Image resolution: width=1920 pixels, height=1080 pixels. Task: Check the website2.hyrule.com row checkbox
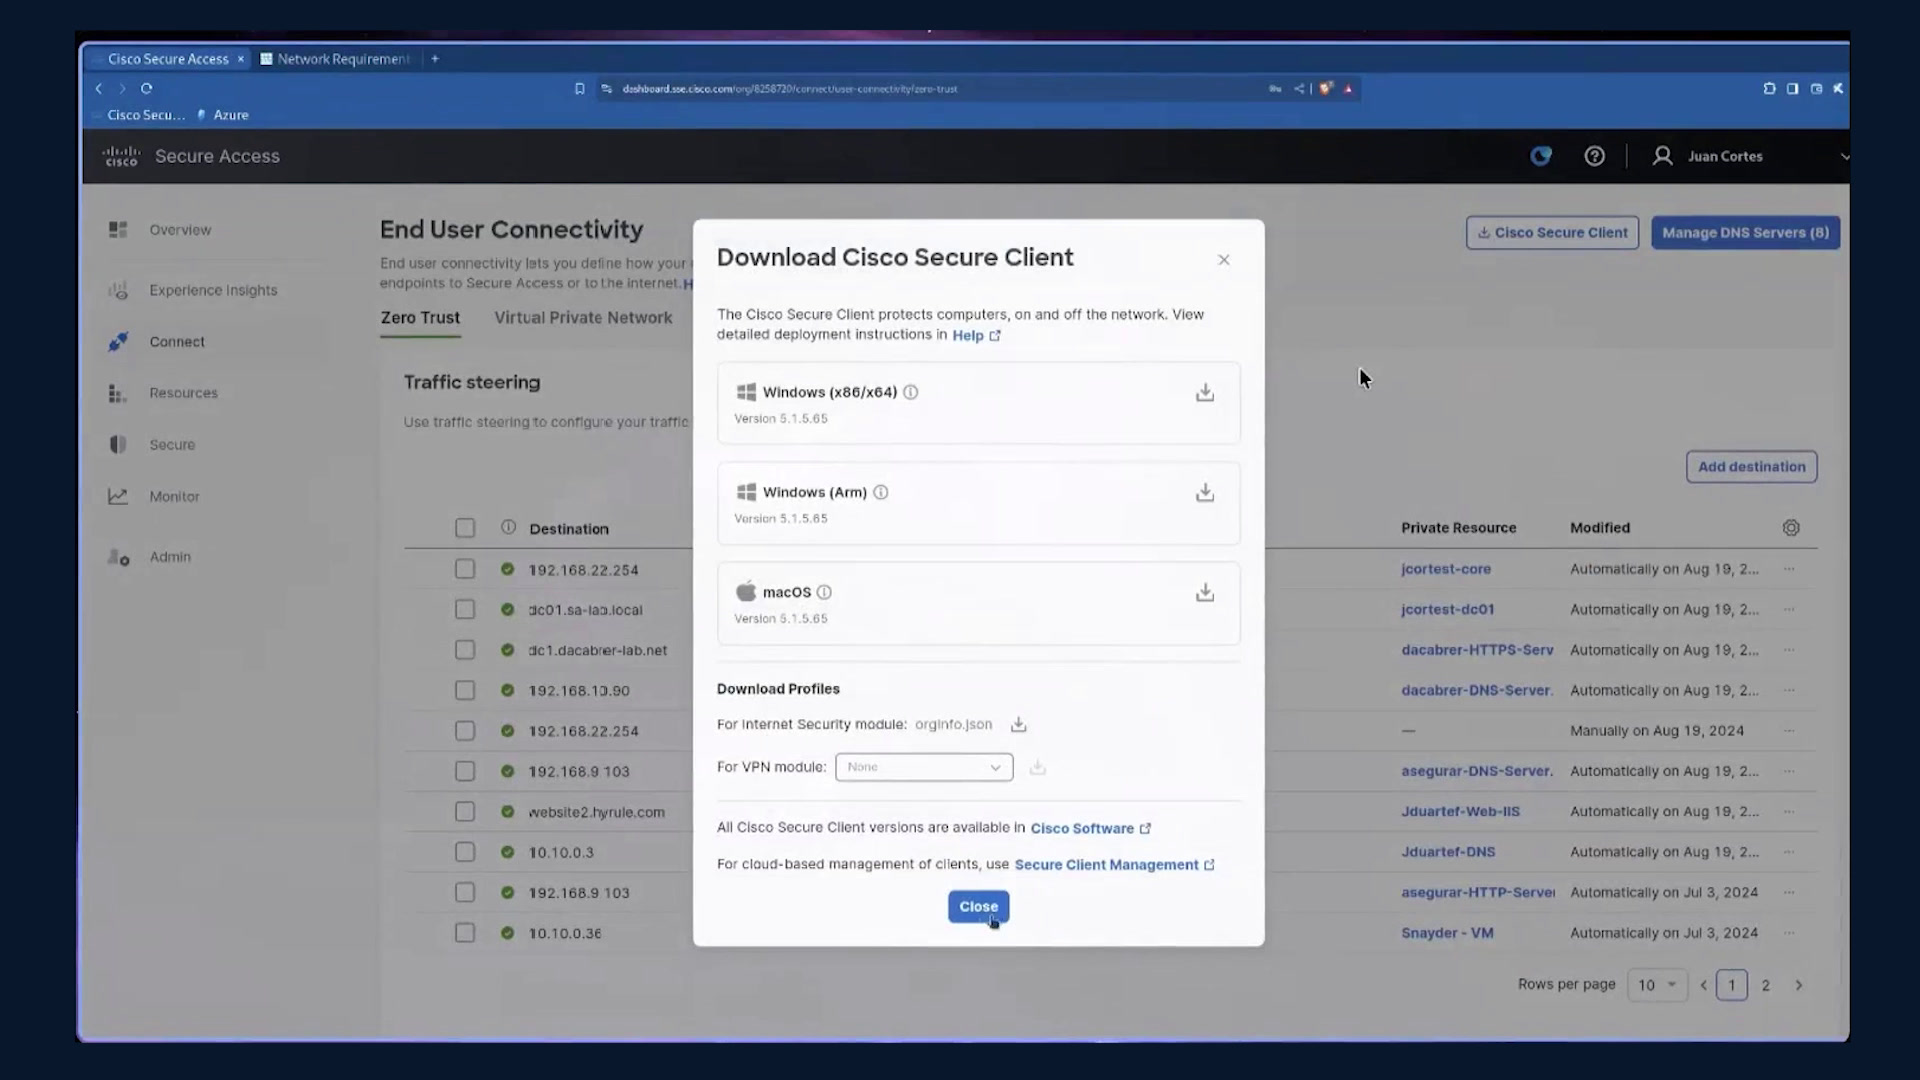coord(465,812)
